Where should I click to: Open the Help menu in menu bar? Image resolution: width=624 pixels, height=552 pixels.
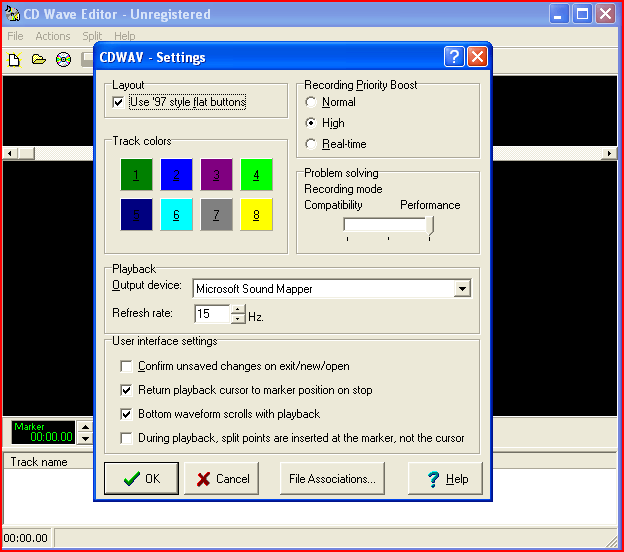click(125, 36)
